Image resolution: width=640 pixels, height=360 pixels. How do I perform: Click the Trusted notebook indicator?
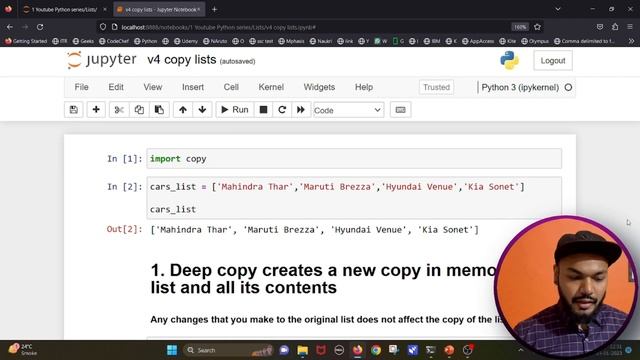pos(436,87)
